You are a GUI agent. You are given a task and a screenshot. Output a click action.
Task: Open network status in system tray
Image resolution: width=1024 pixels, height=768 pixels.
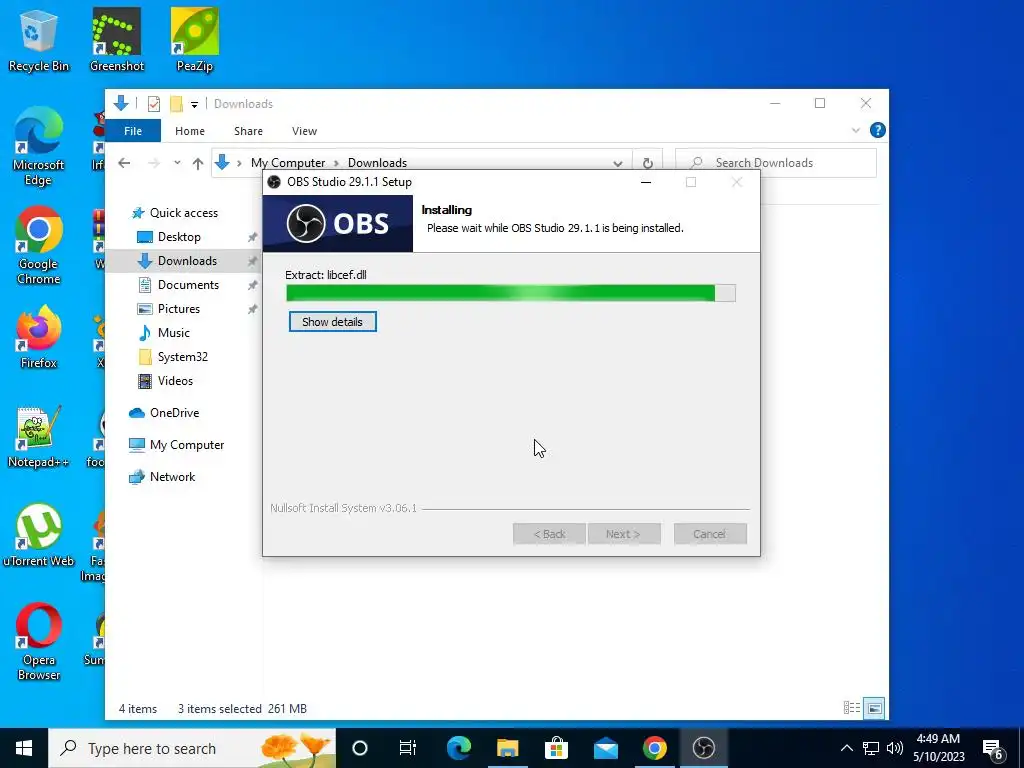(871, 748)
